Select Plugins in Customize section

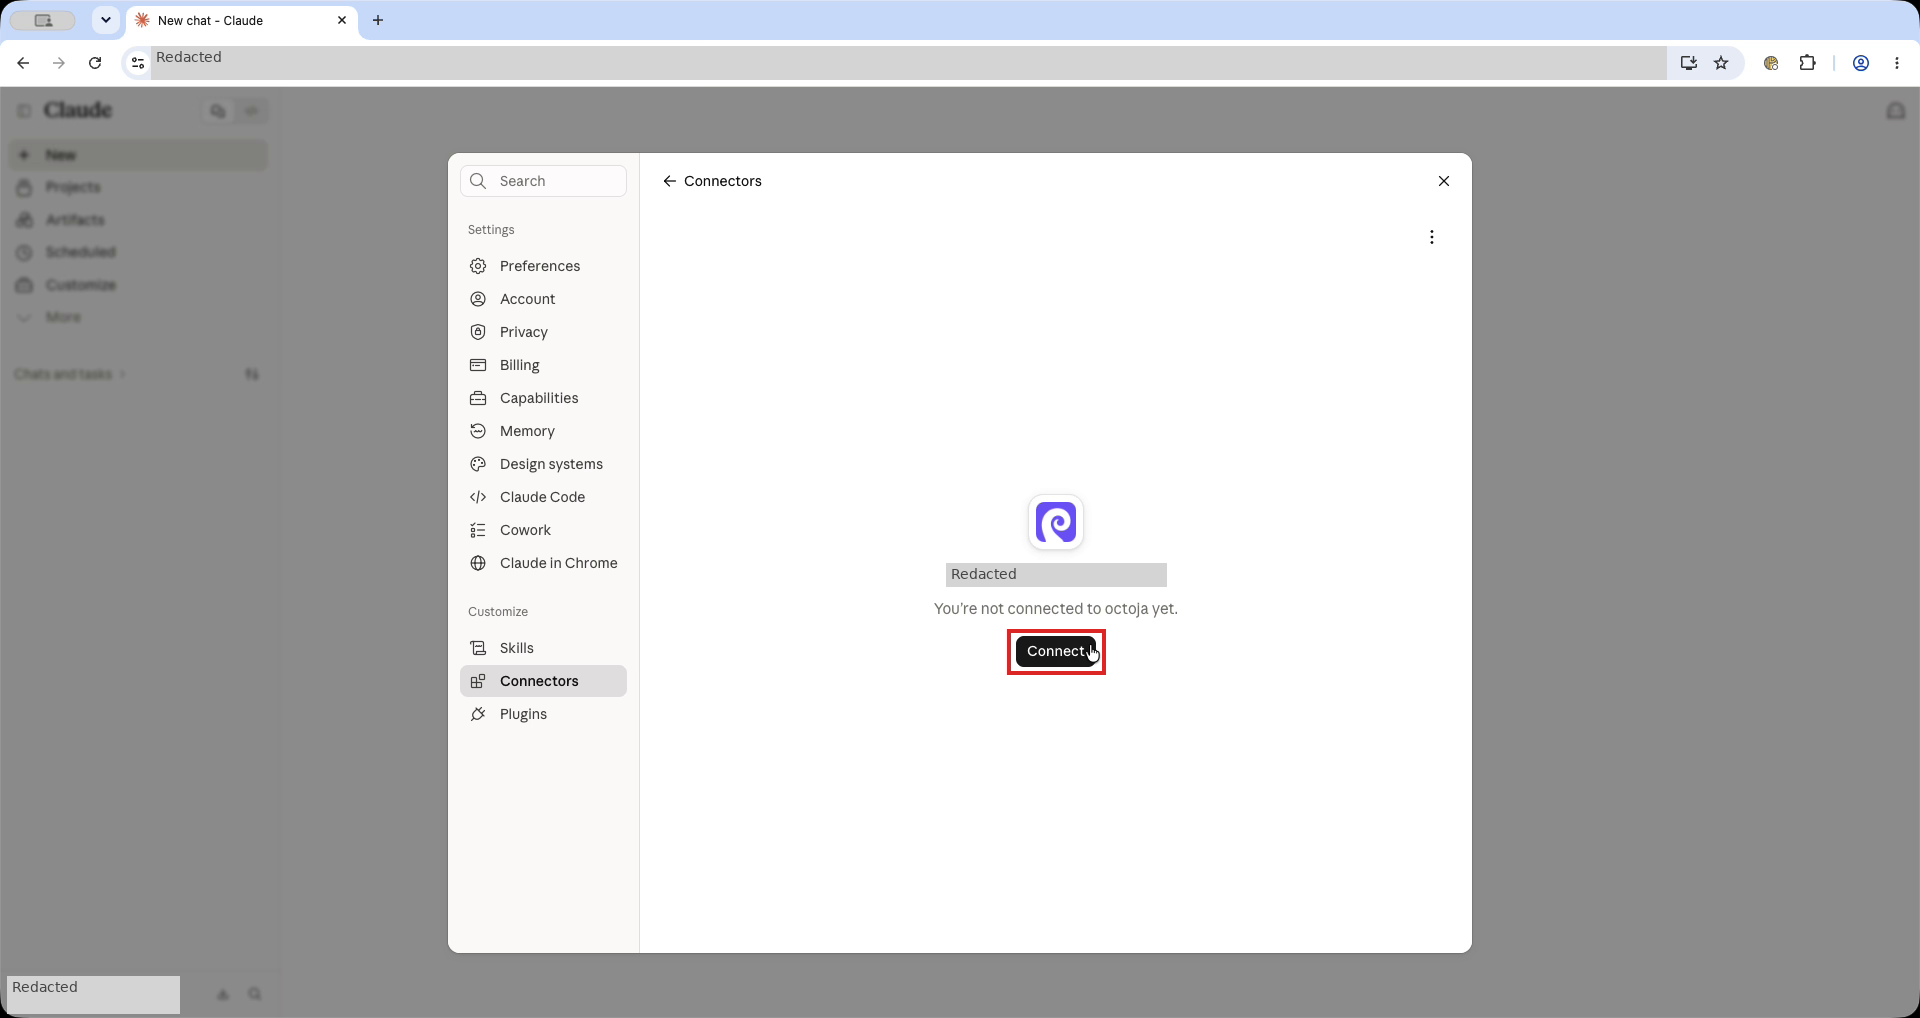(543, 714)
